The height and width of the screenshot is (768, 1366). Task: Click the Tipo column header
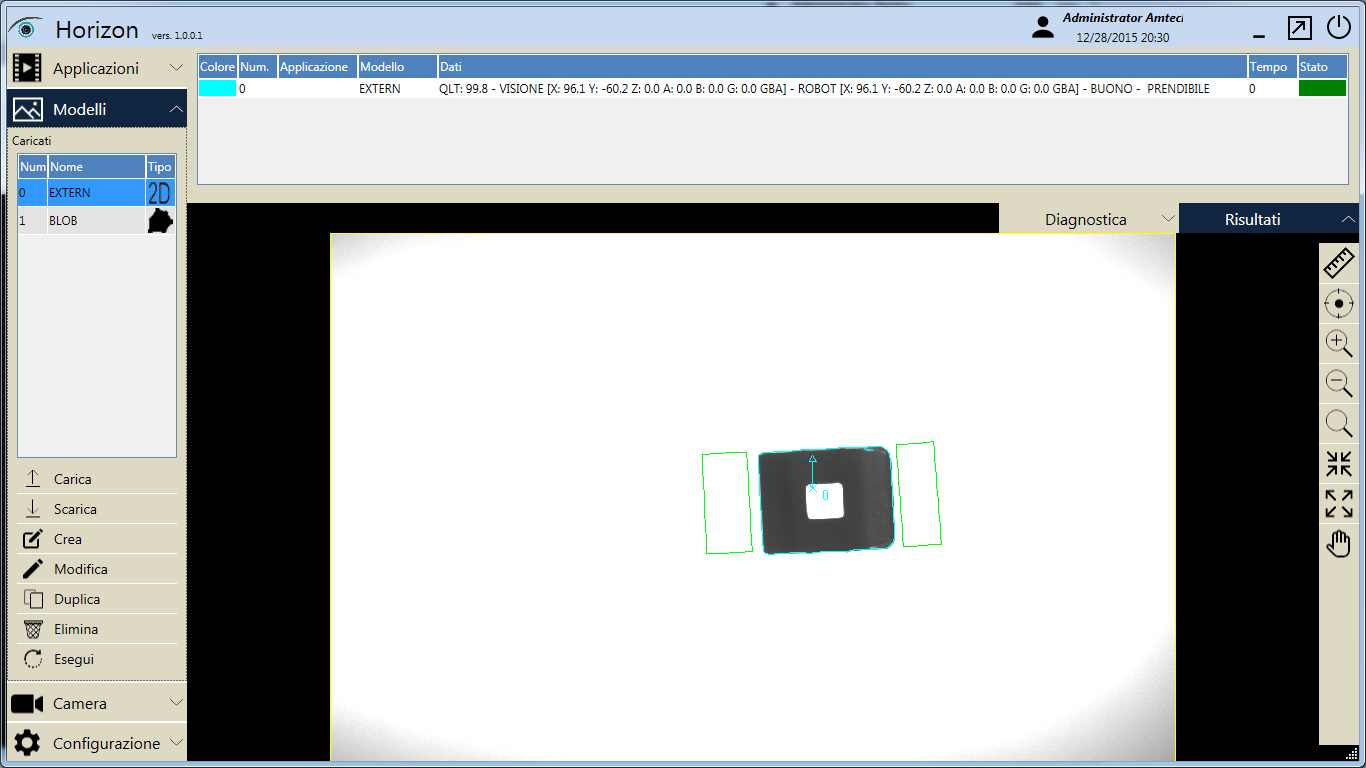160,167
